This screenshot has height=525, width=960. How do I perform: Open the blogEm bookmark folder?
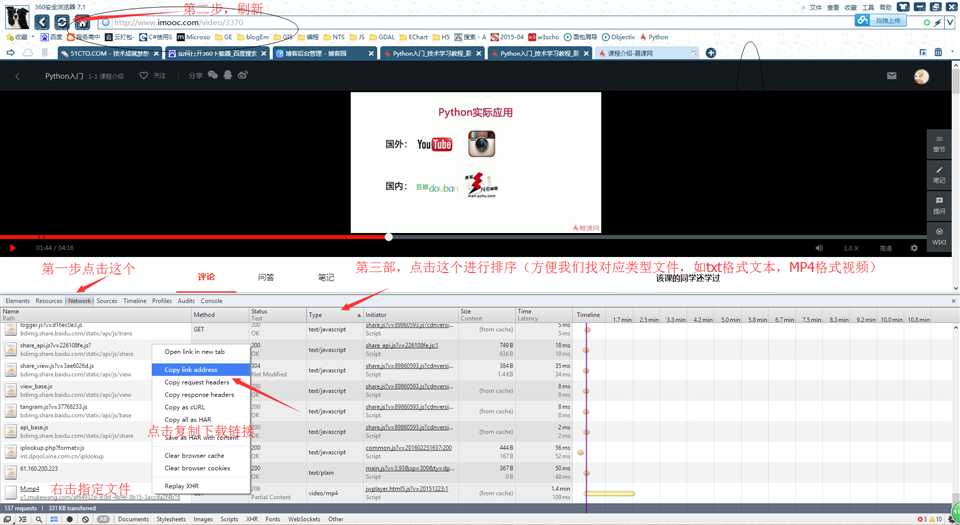tap(253, 37)
